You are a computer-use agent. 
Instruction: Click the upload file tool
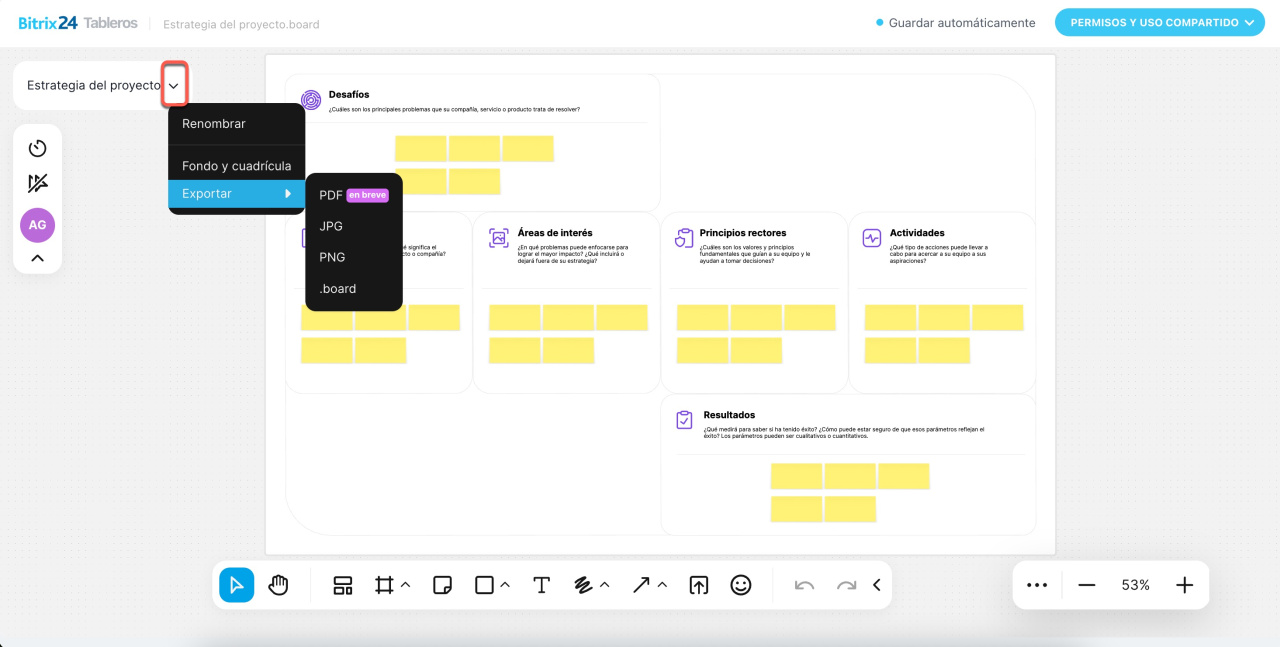click(x=699, y=585)
